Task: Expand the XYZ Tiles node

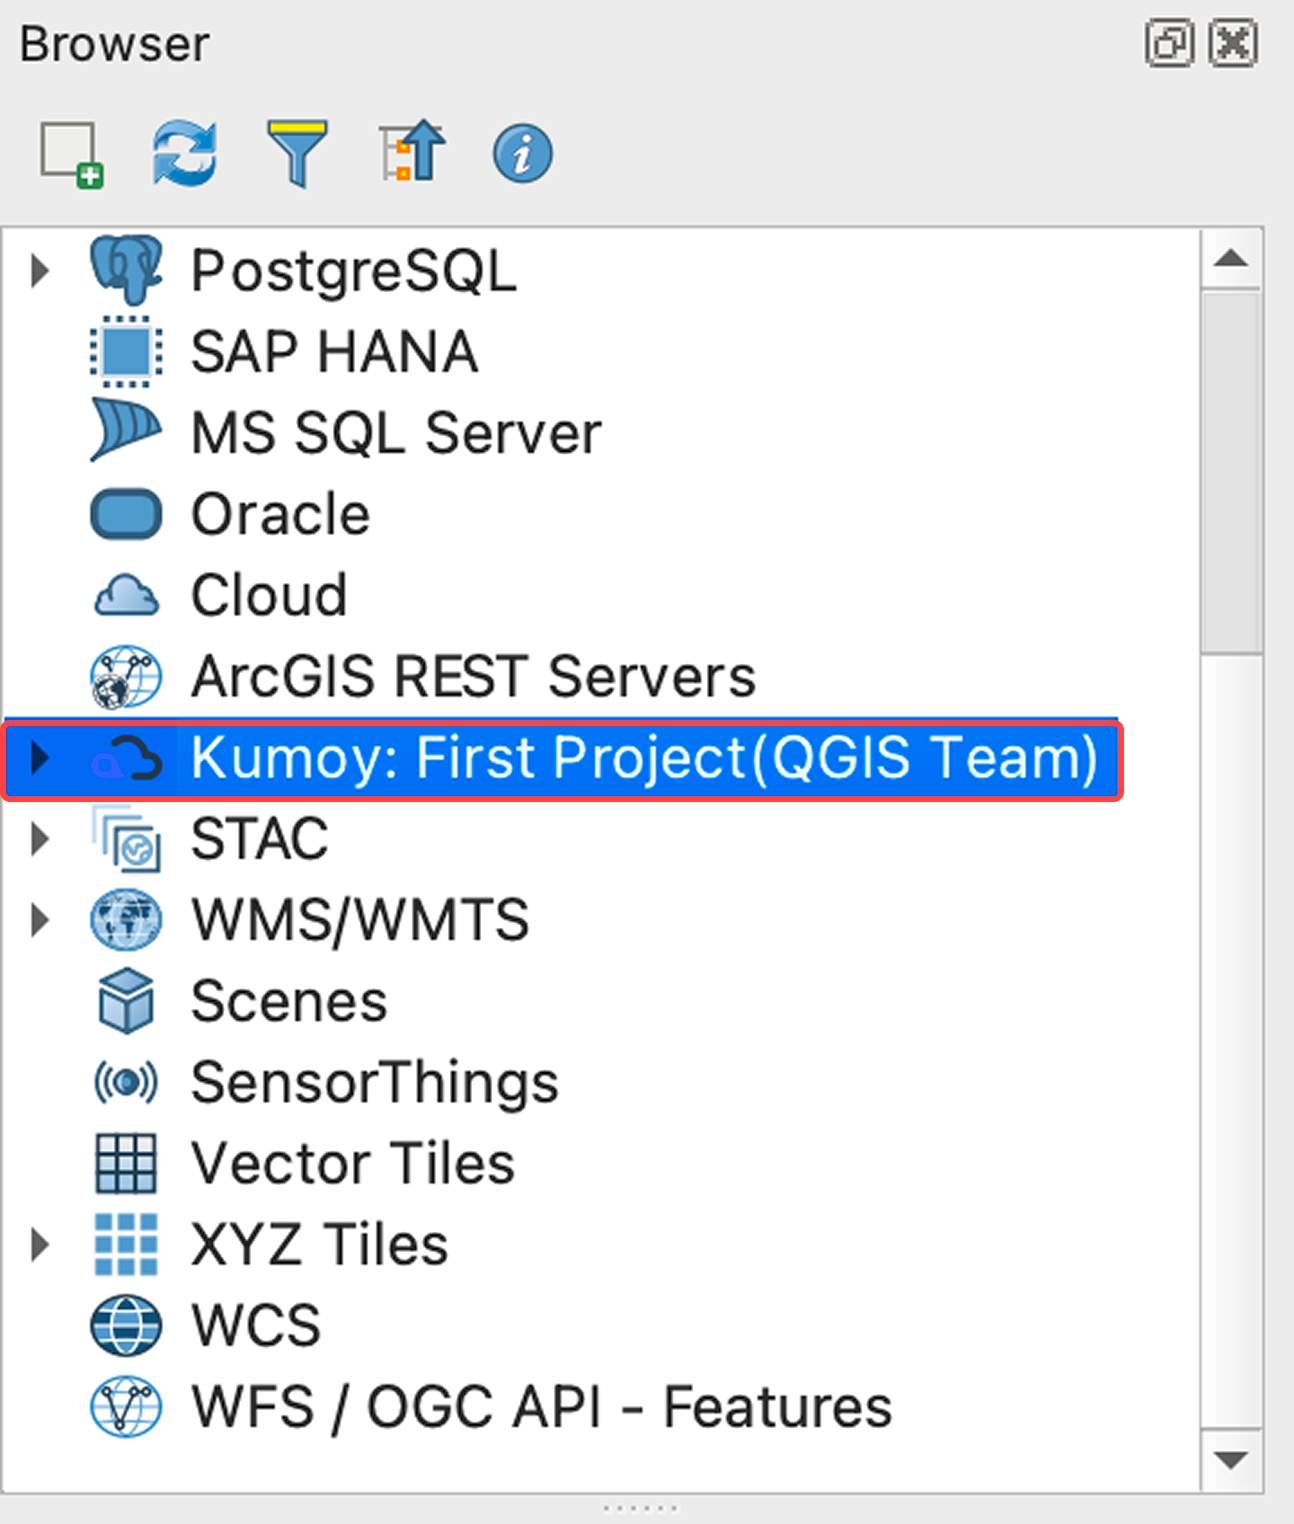Action: (40, 1244)
